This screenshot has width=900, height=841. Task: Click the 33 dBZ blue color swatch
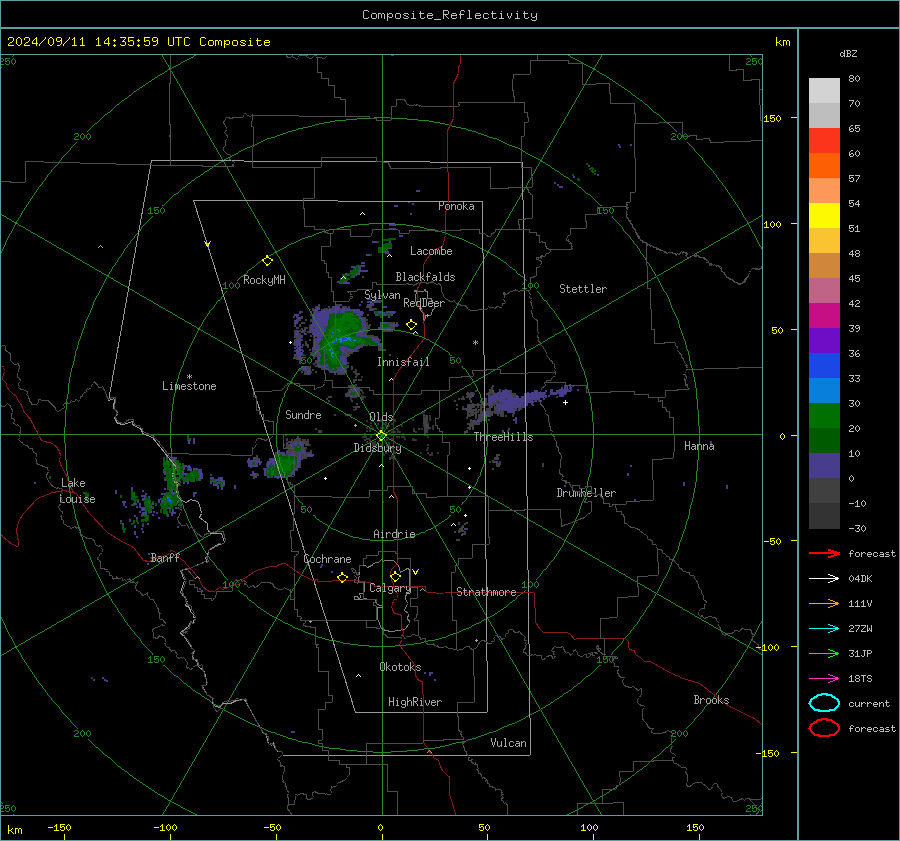(824, 365)
